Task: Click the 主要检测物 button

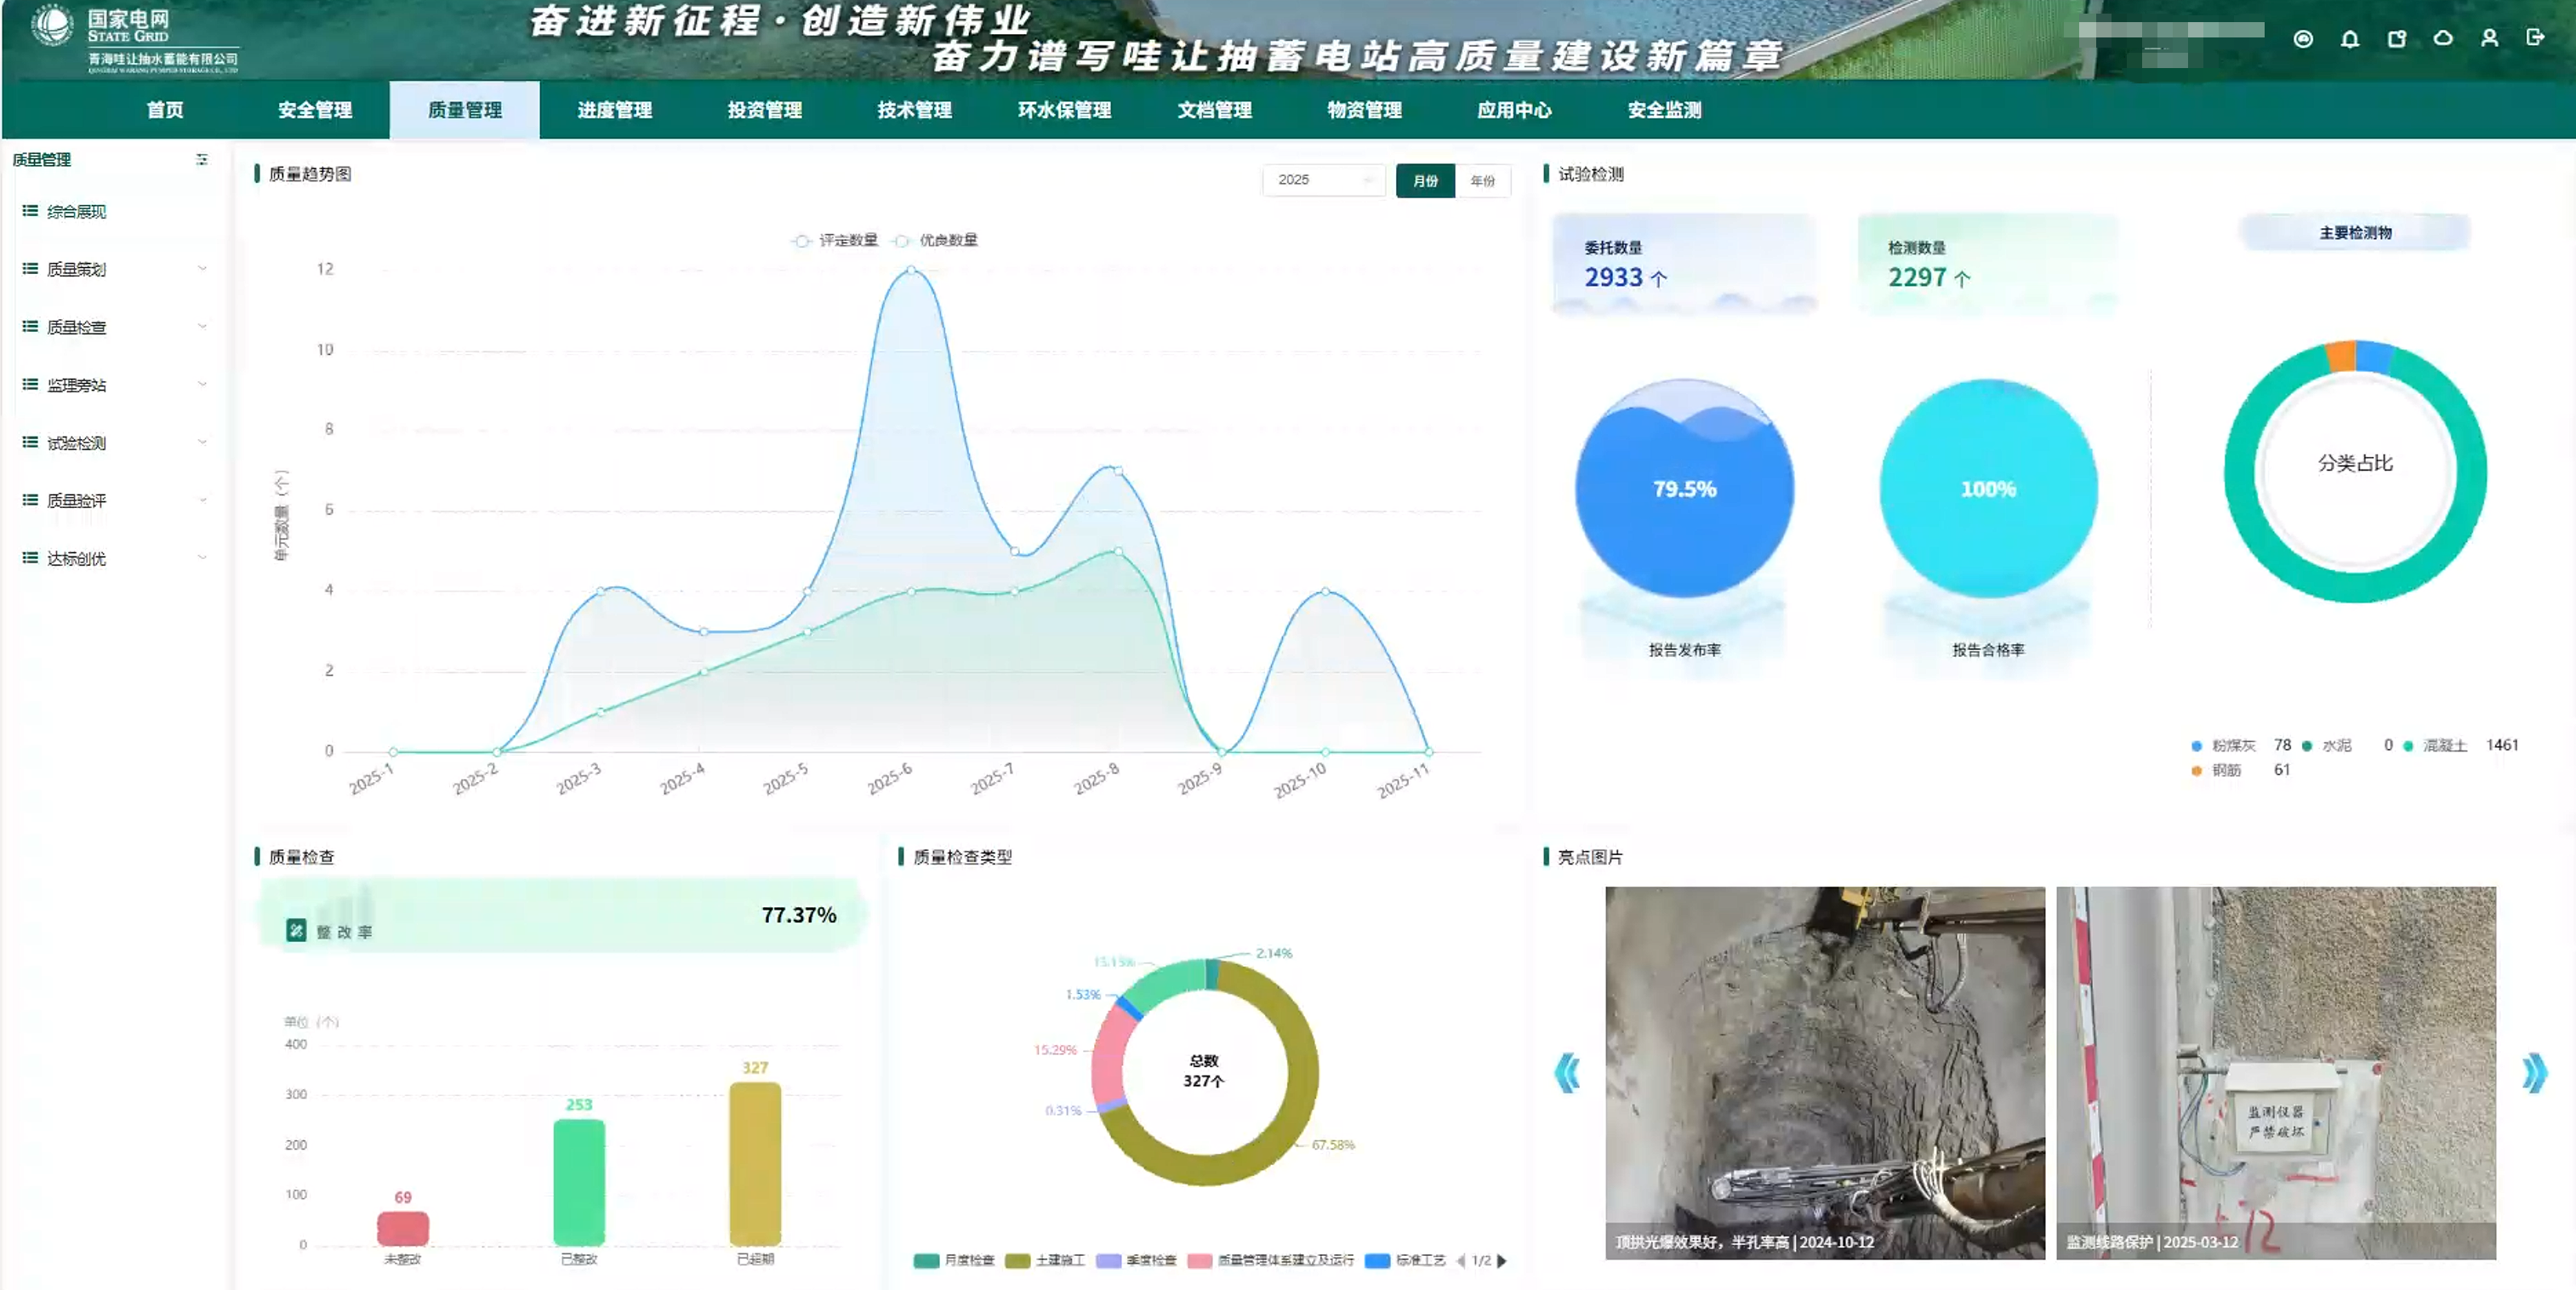Action: point(2354,233)
